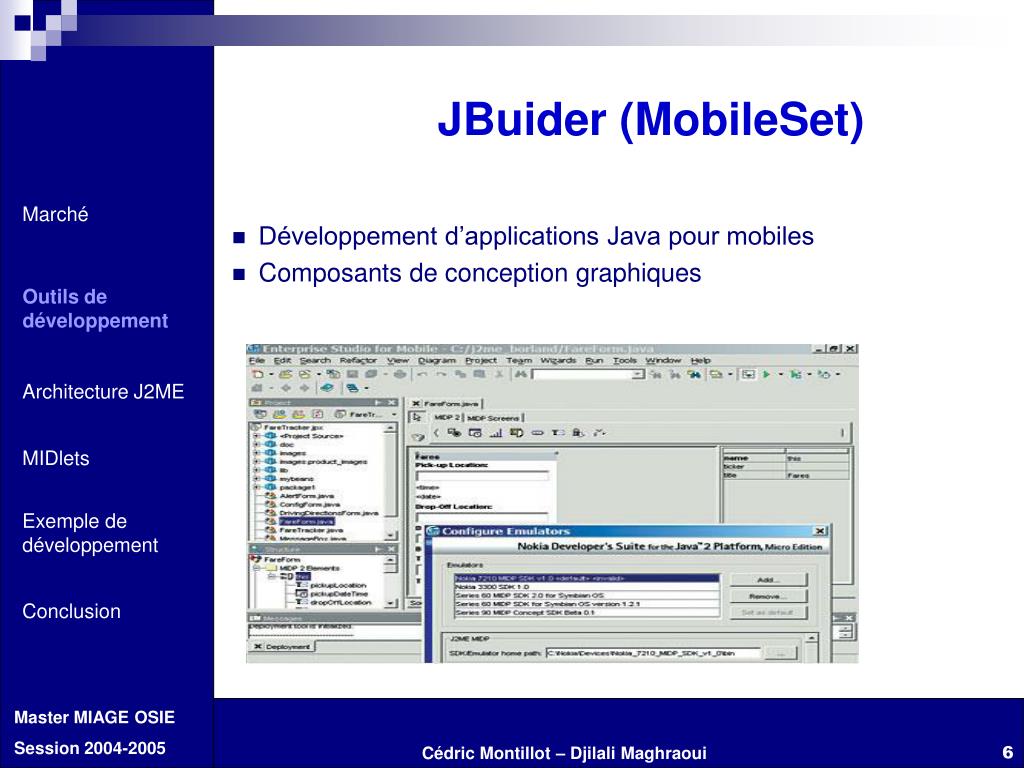The height and width of the screenshot is (768, 1024).
Task: Click the project tree scrollbar down arrow
Action: [391, 536]
